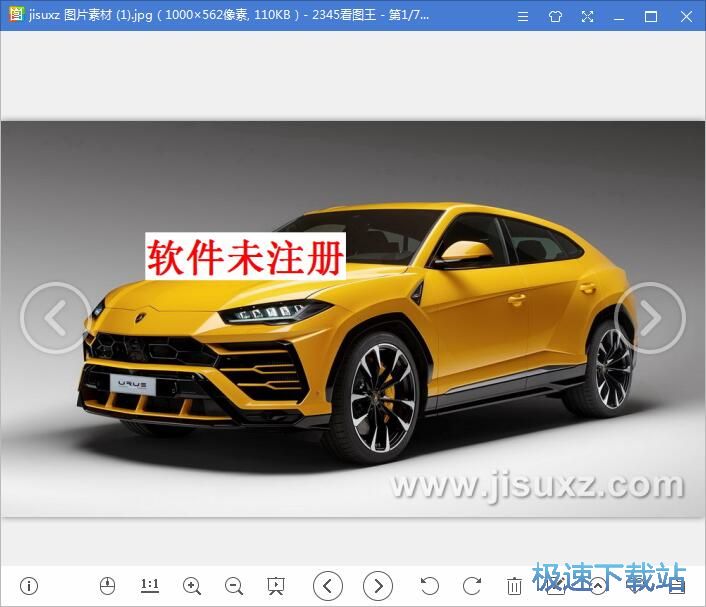
Task: Maximize the 2345看图王 window
Action: pyautogui.click(x=651, y=17)
